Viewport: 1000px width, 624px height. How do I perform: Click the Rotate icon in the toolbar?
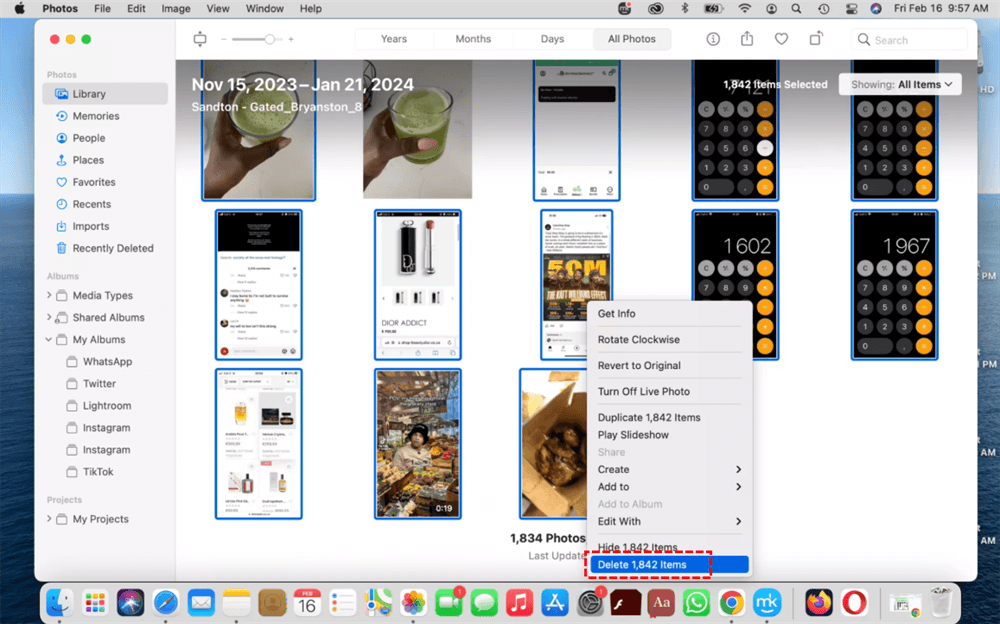click(816, 39)
